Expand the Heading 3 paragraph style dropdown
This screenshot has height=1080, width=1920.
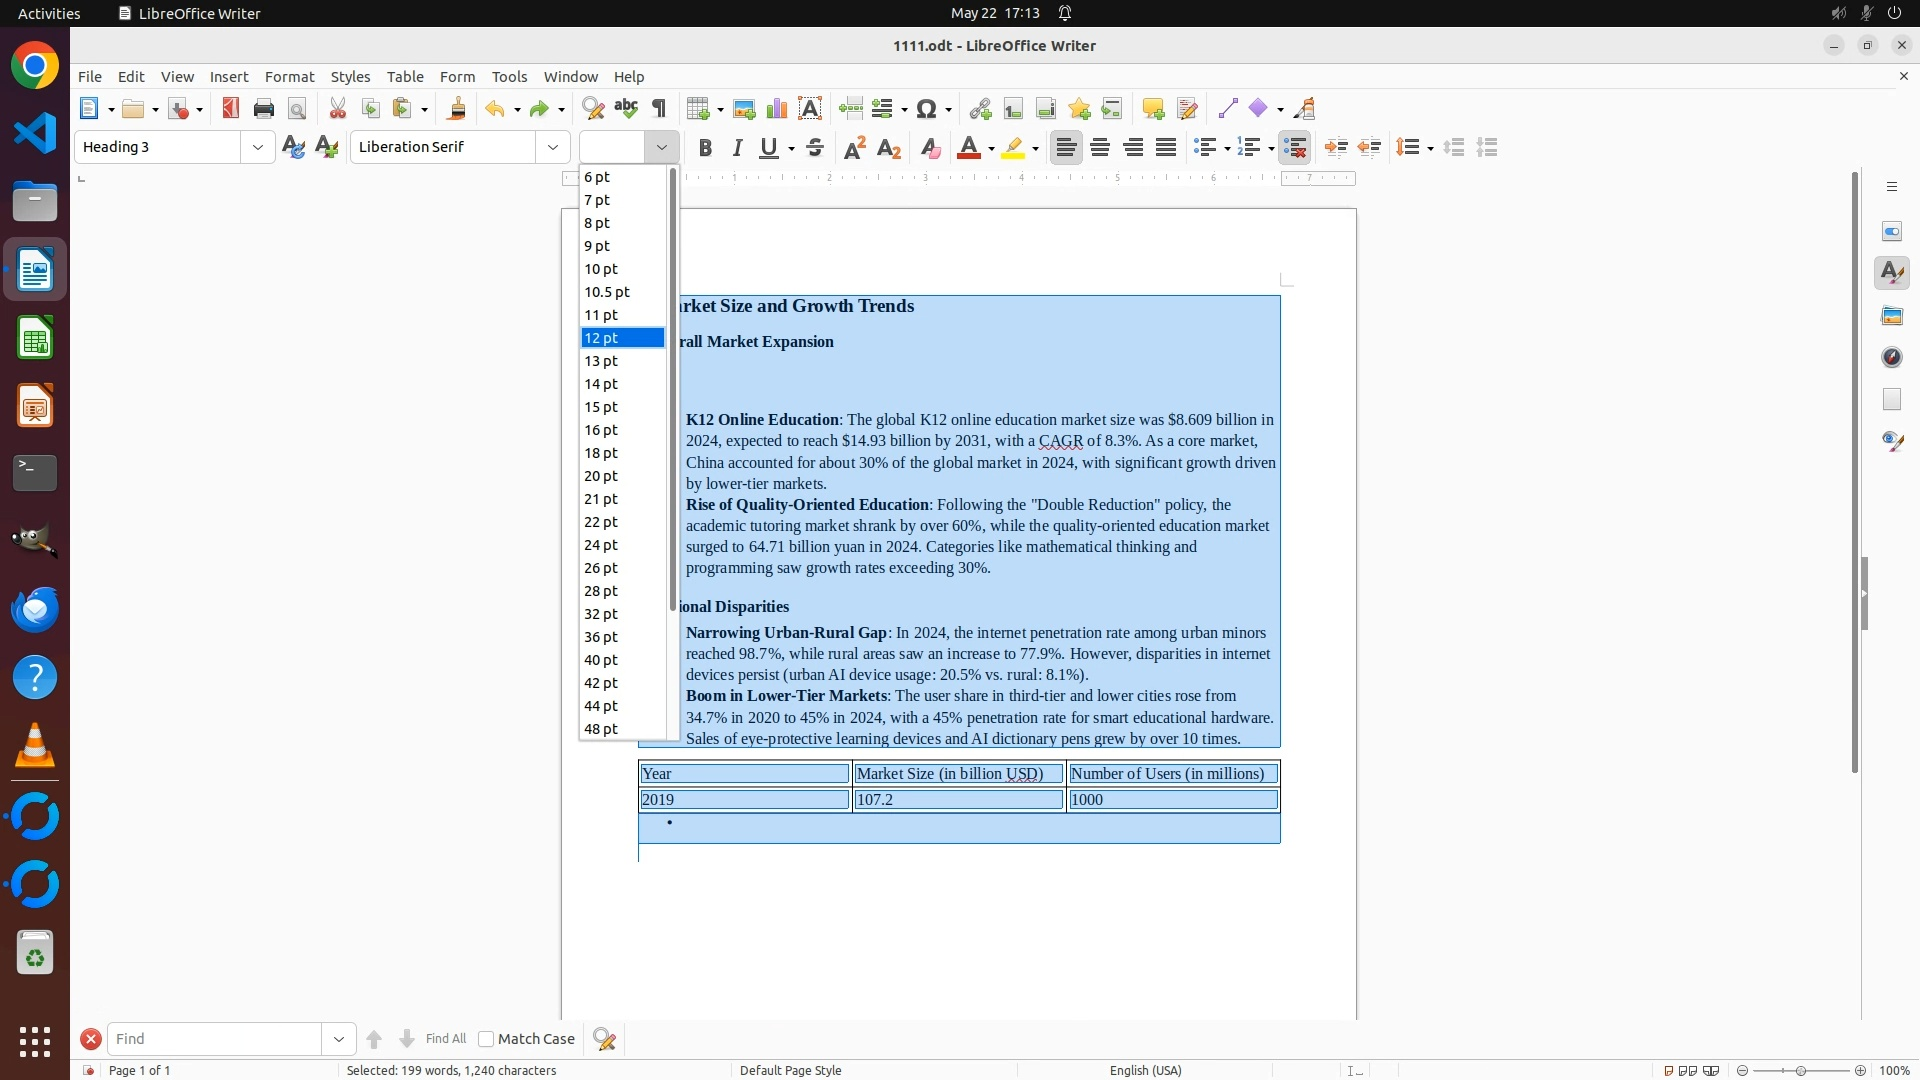(x=258, y=147)
